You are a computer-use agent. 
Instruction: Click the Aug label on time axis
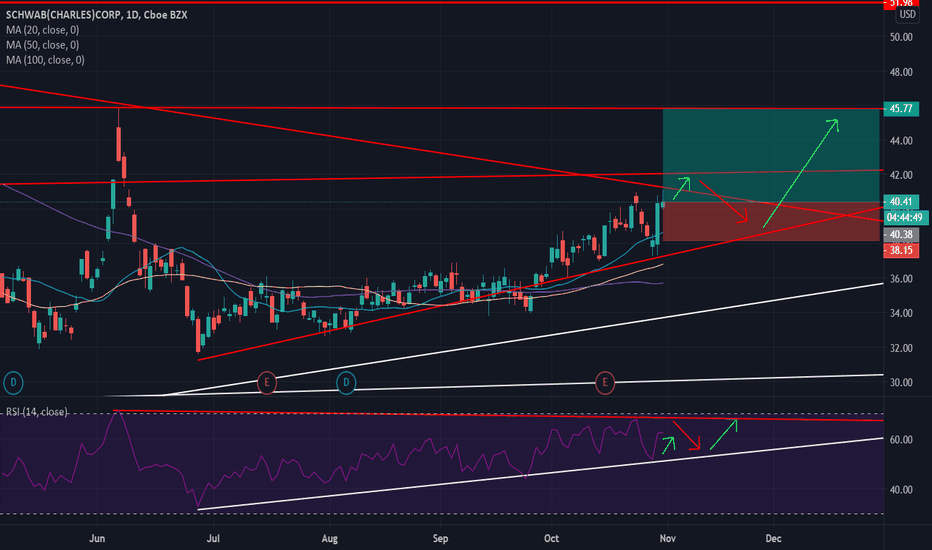(x=329, y=539)
